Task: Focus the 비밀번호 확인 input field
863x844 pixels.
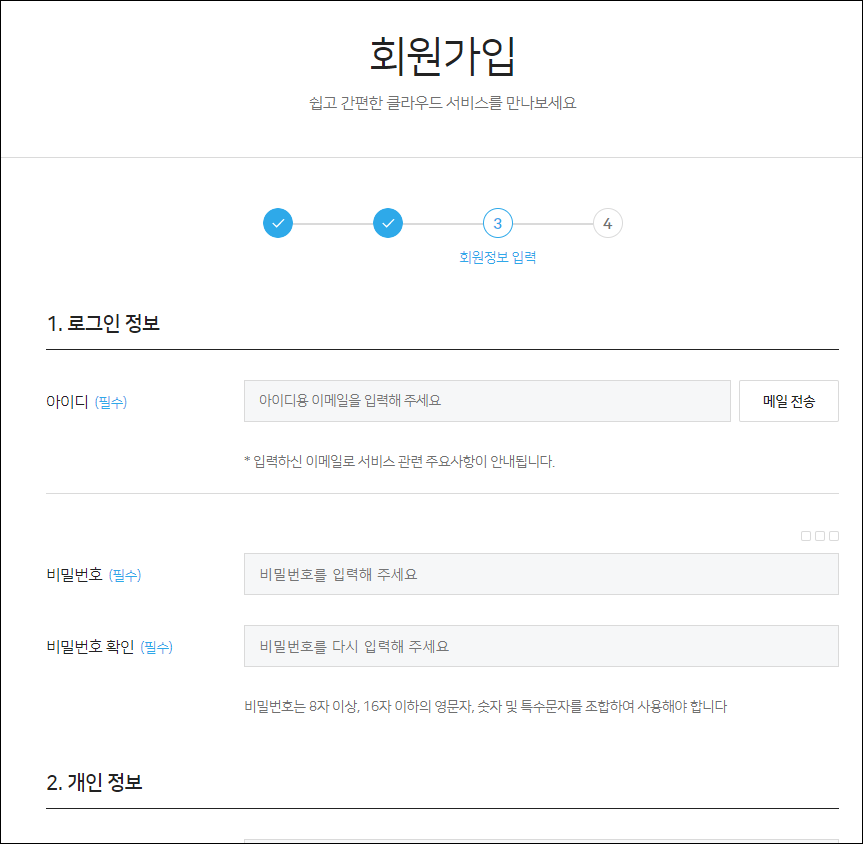Action: [541, 646]
